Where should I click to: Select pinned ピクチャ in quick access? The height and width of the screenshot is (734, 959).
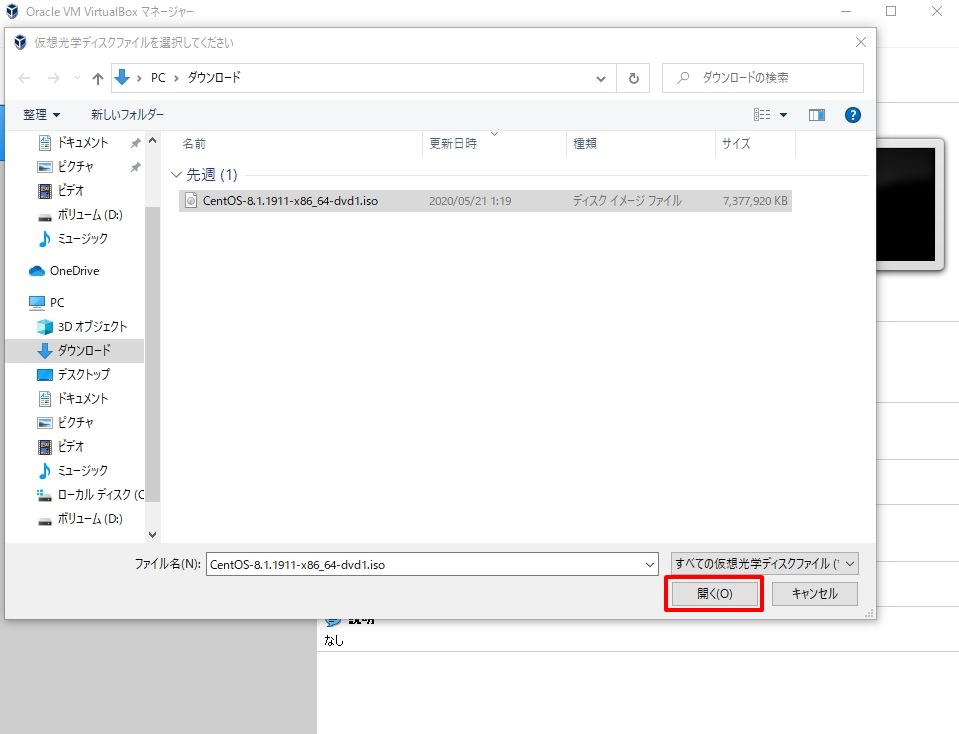(75, 166)
